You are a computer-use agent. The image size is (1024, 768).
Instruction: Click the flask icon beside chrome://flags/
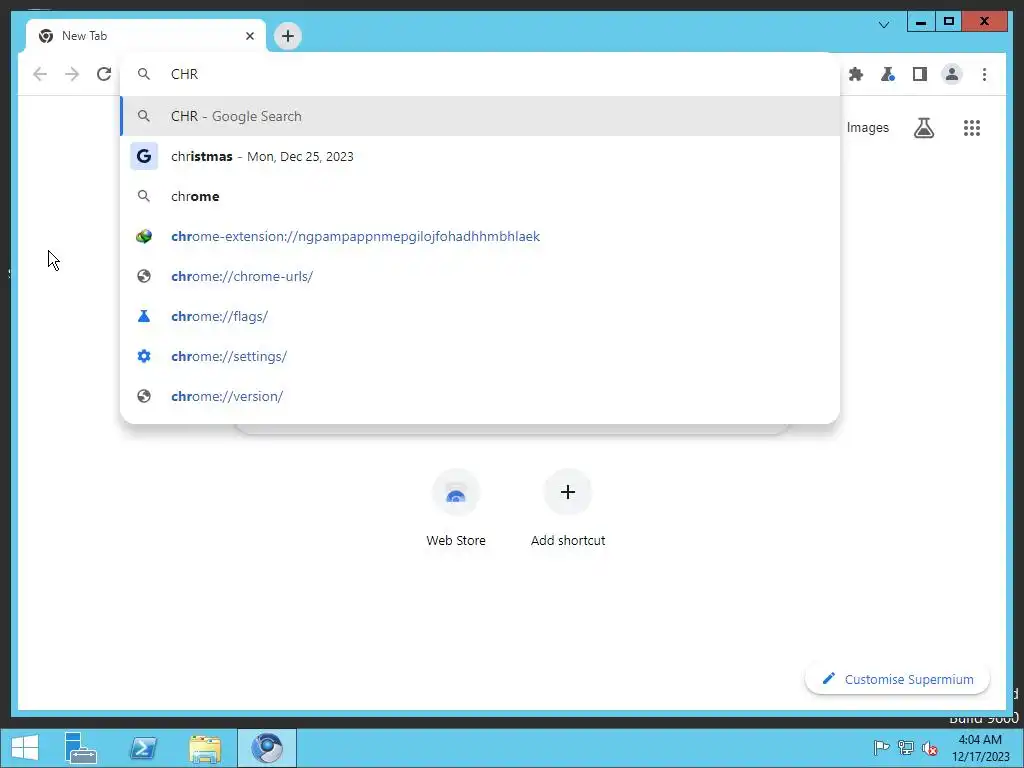(144, 316)
